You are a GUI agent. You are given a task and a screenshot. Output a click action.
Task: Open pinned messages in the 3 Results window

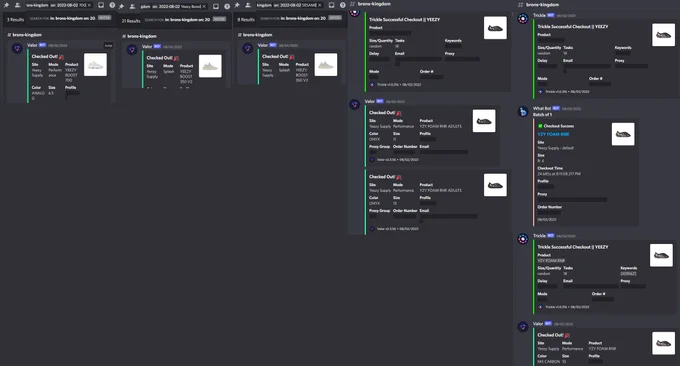pyautogui.click(x=6, y=5)
